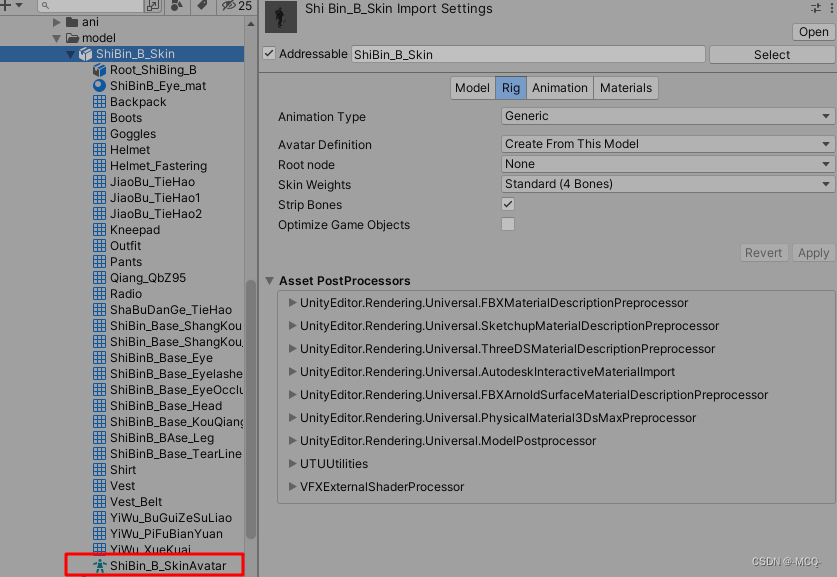
Task: Click the plus create asset button
Action: tap(5, 5)
